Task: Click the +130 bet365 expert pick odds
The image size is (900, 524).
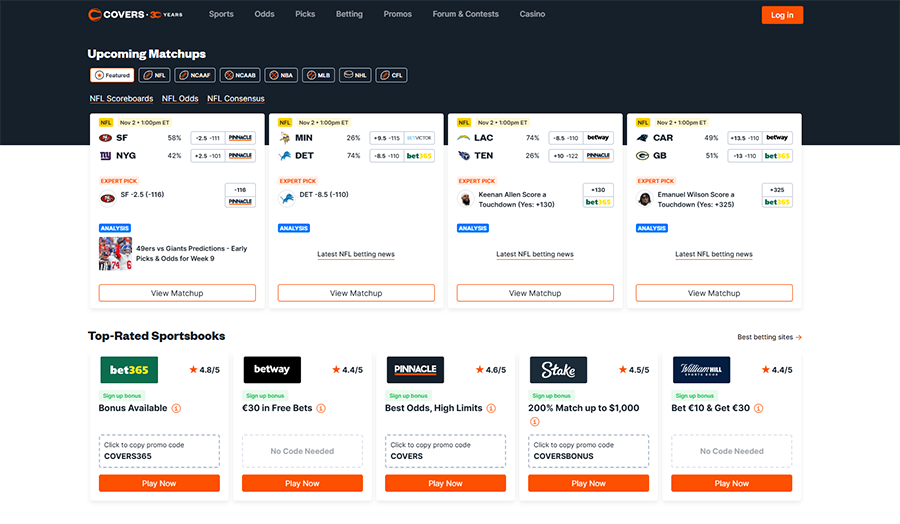Action: [x=598, y=195]
